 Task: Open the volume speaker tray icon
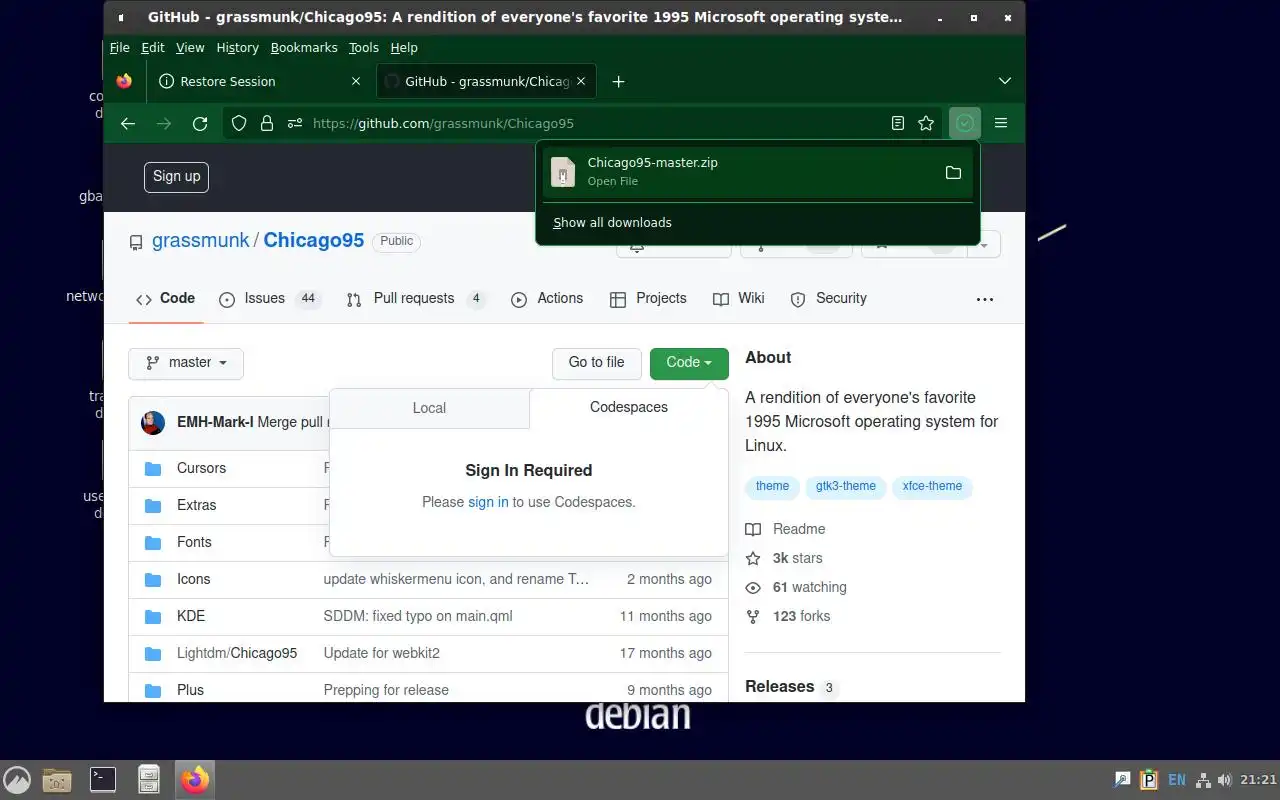tap(1224, 780)
